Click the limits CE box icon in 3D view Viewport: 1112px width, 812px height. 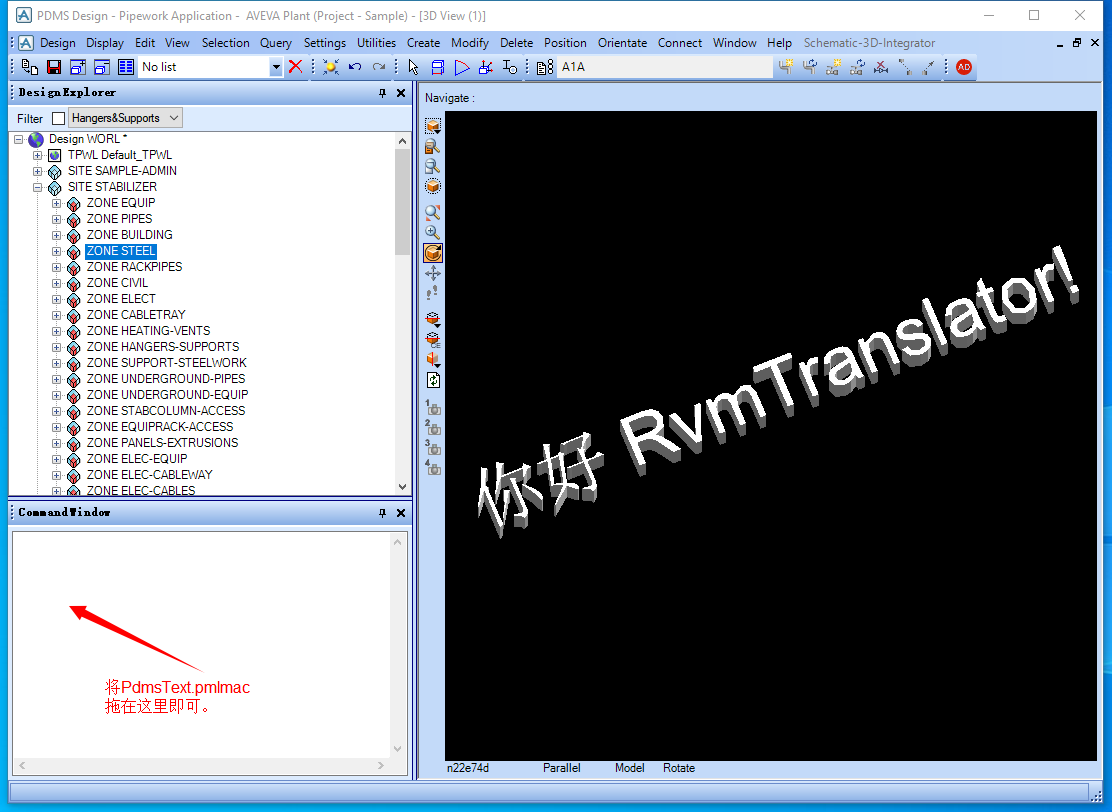433,126
